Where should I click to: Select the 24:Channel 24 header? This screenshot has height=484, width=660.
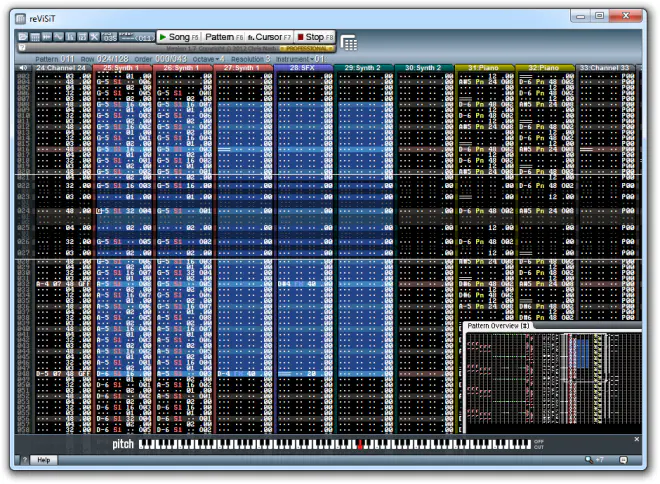point(61,68)
